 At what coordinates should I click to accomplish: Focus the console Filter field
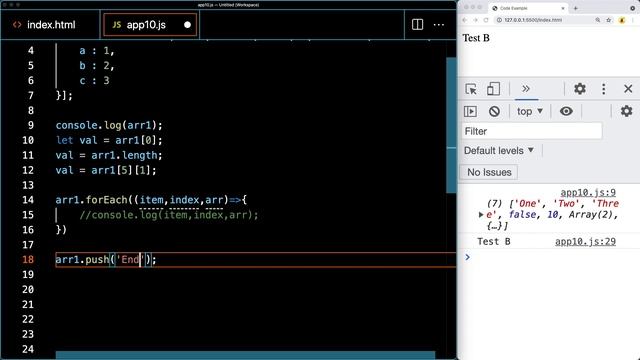pos(532,131)
